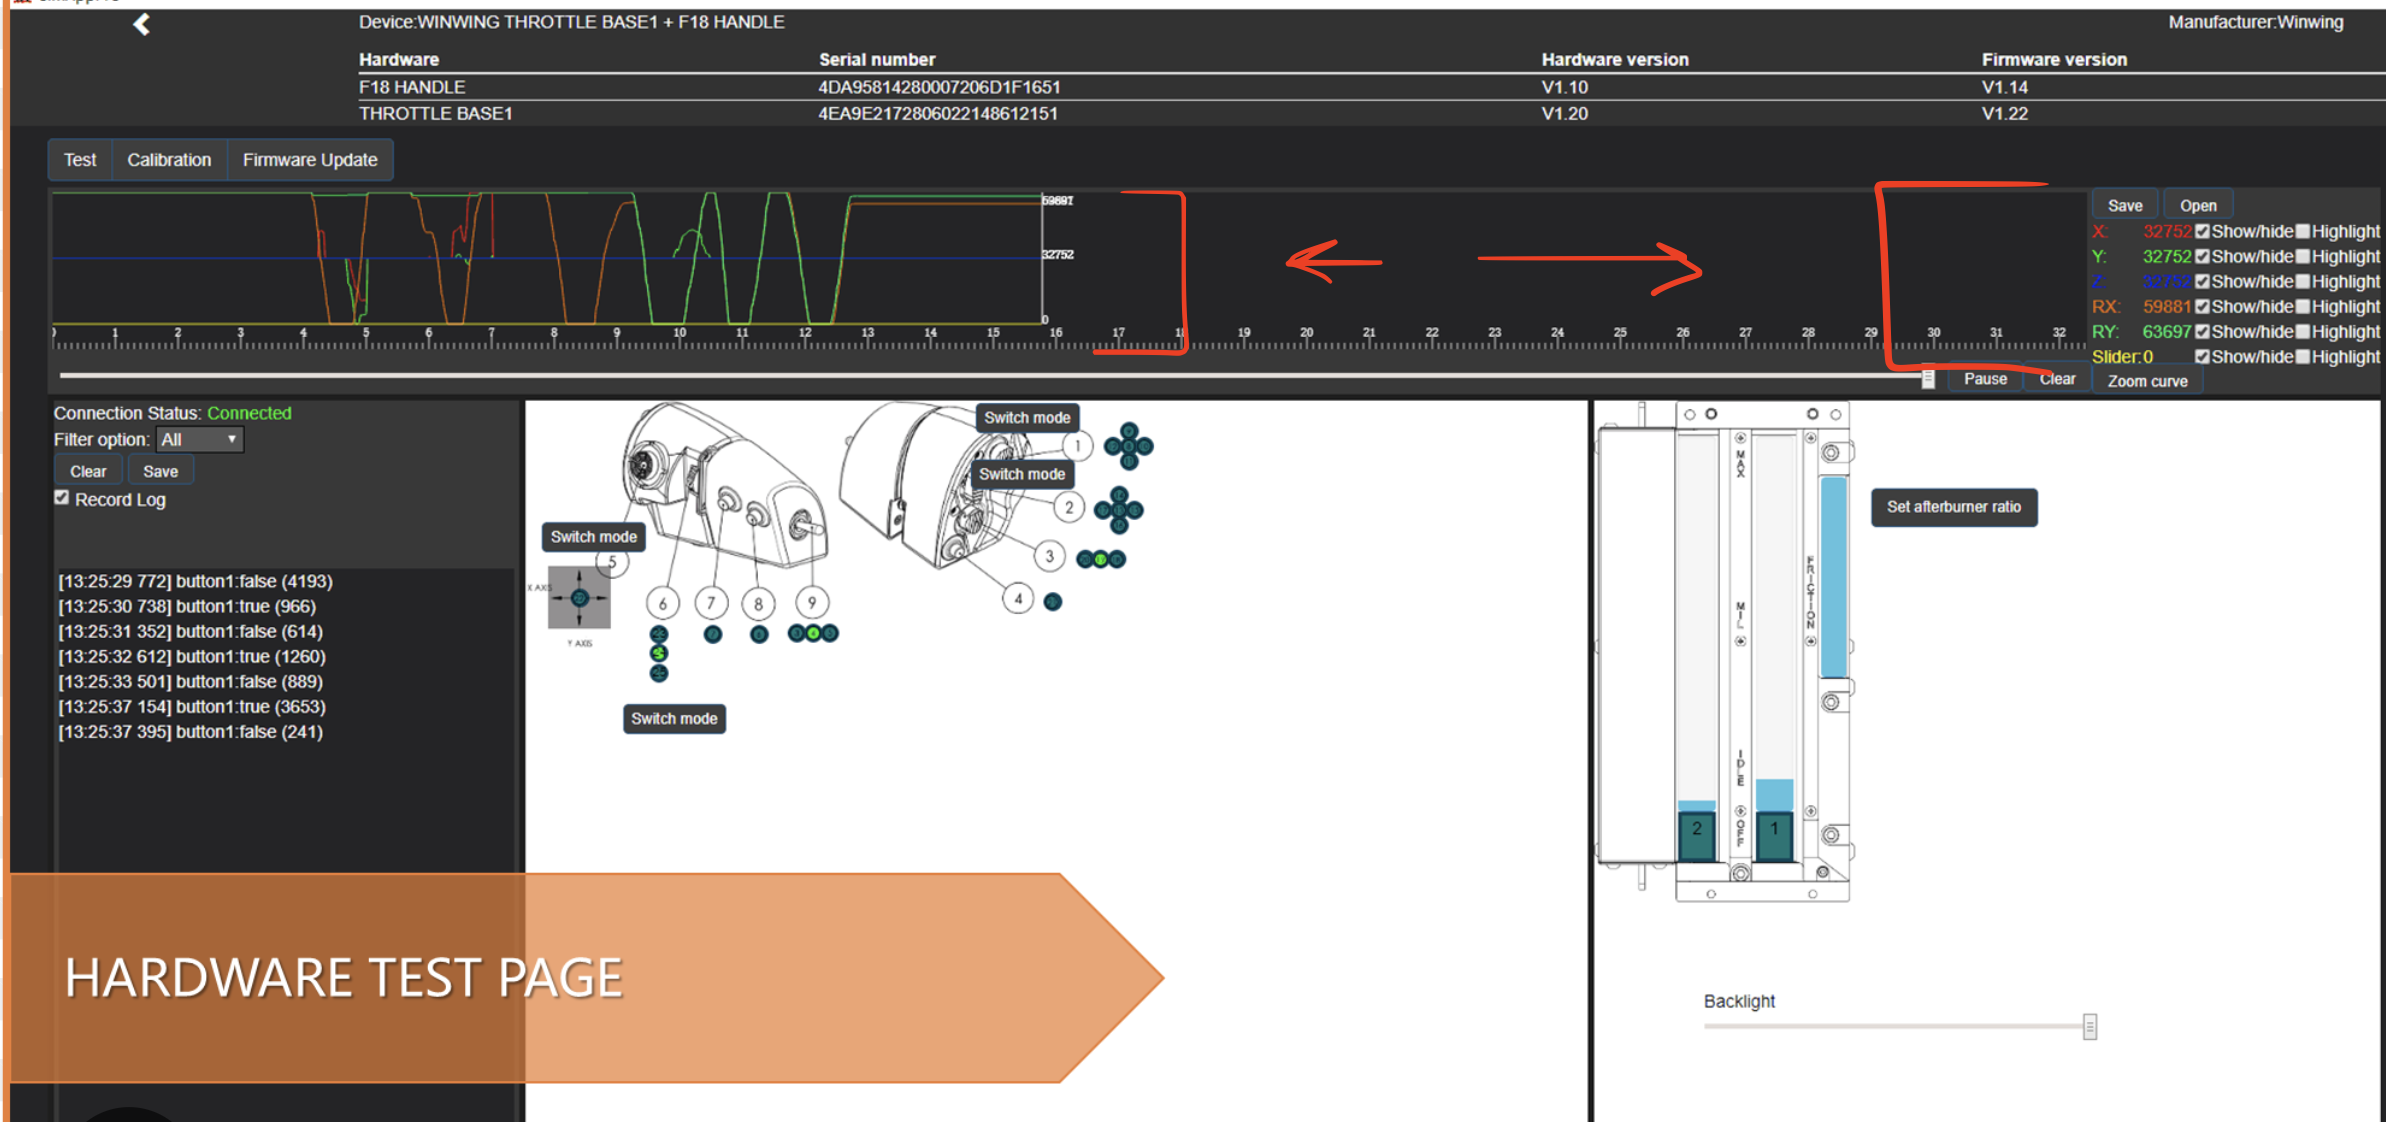Viewport: 2386px width, 1122px height.
Task: Click the X/Y axis crosshair indicator
Action: pyautogui.click(x=579, y=598)
